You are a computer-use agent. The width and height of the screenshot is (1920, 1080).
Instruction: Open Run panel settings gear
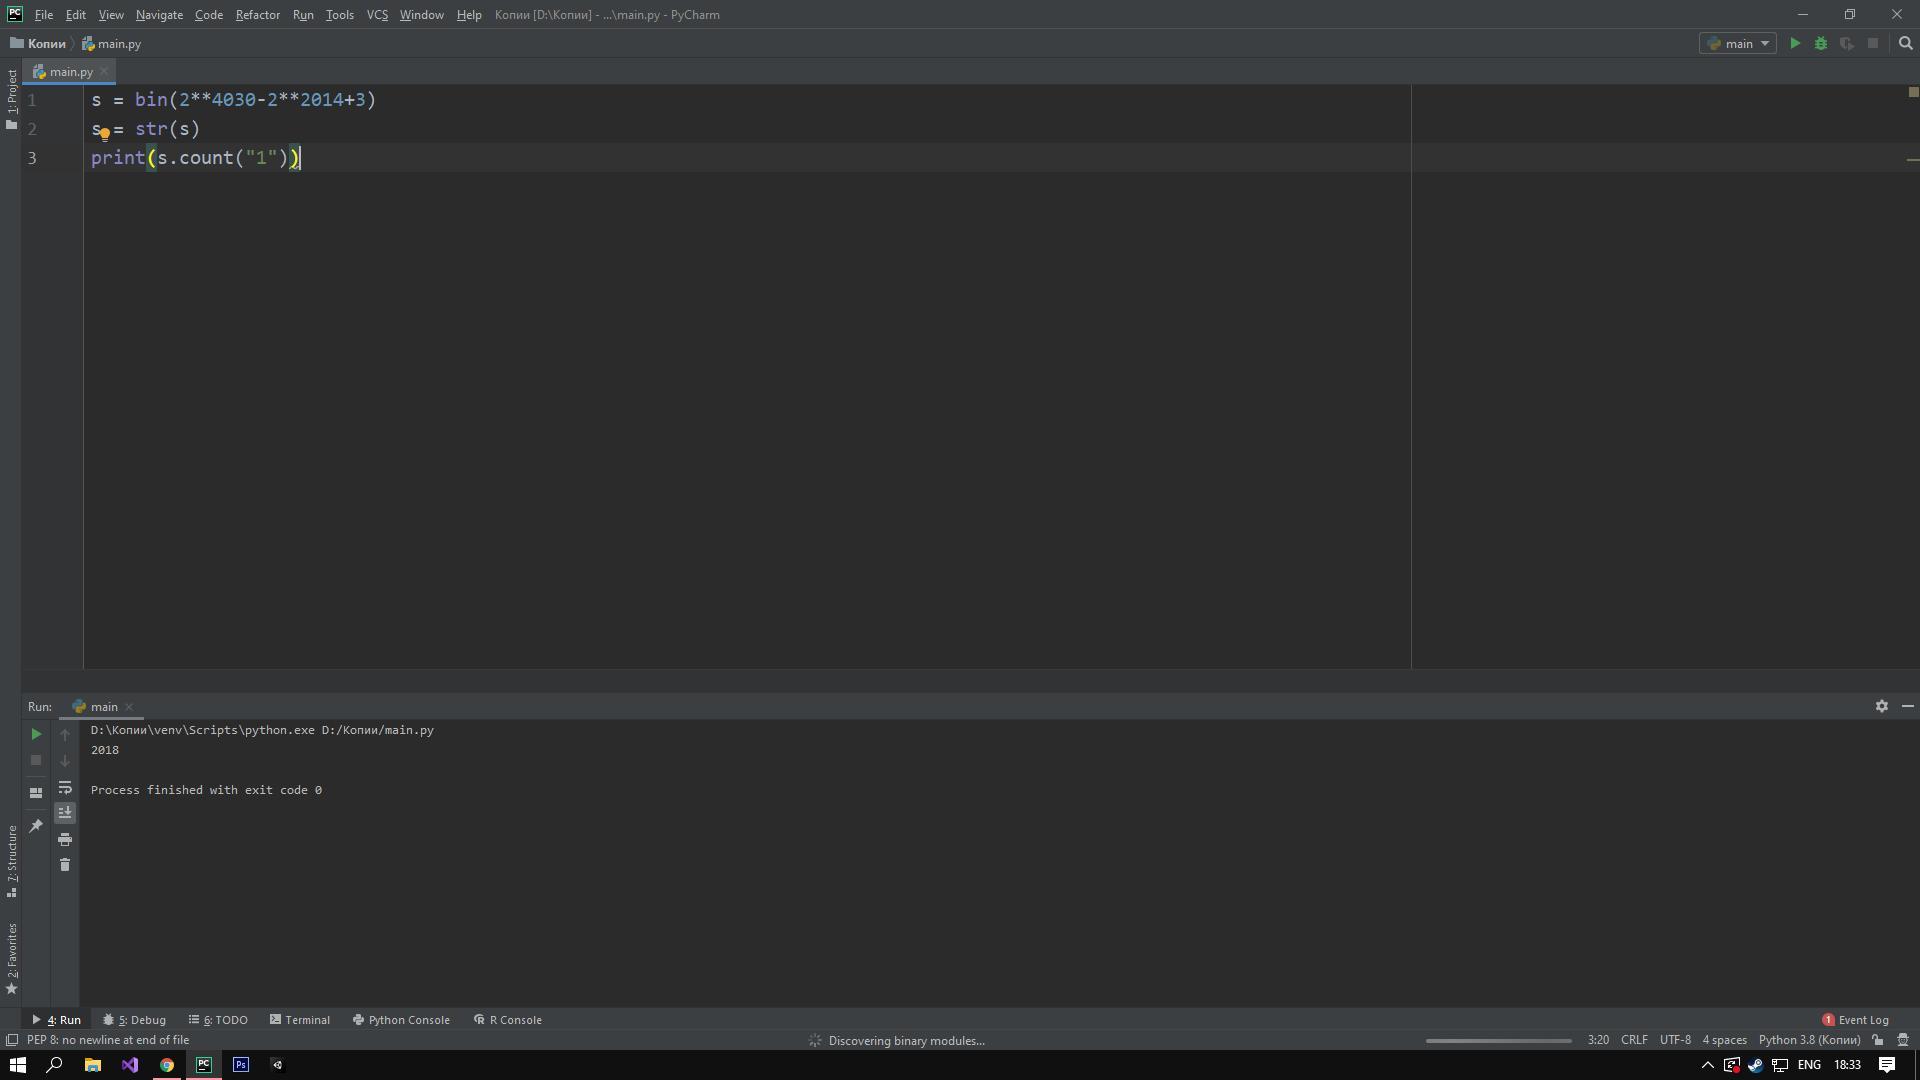coord(1881,706)
